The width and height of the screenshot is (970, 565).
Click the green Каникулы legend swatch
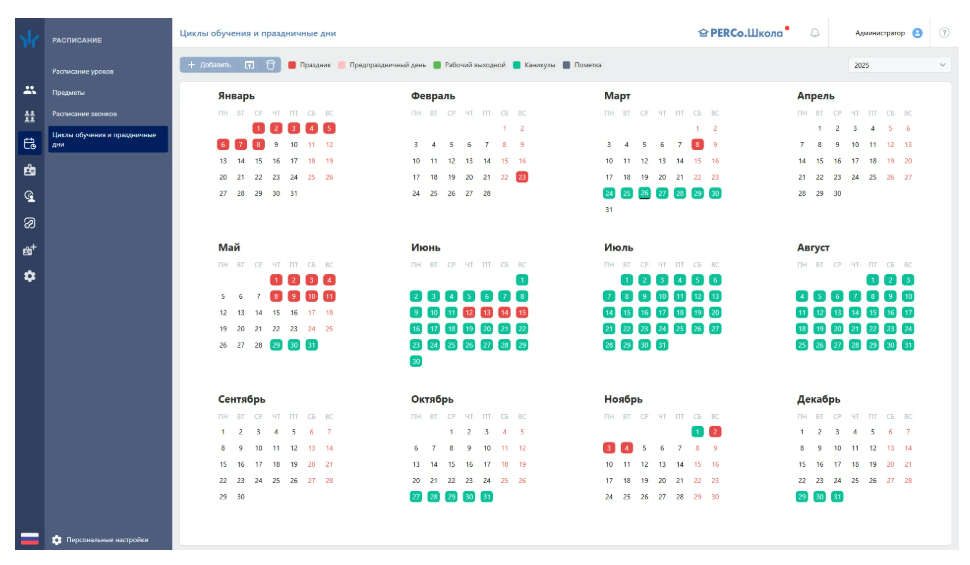(x=516, y=65)
